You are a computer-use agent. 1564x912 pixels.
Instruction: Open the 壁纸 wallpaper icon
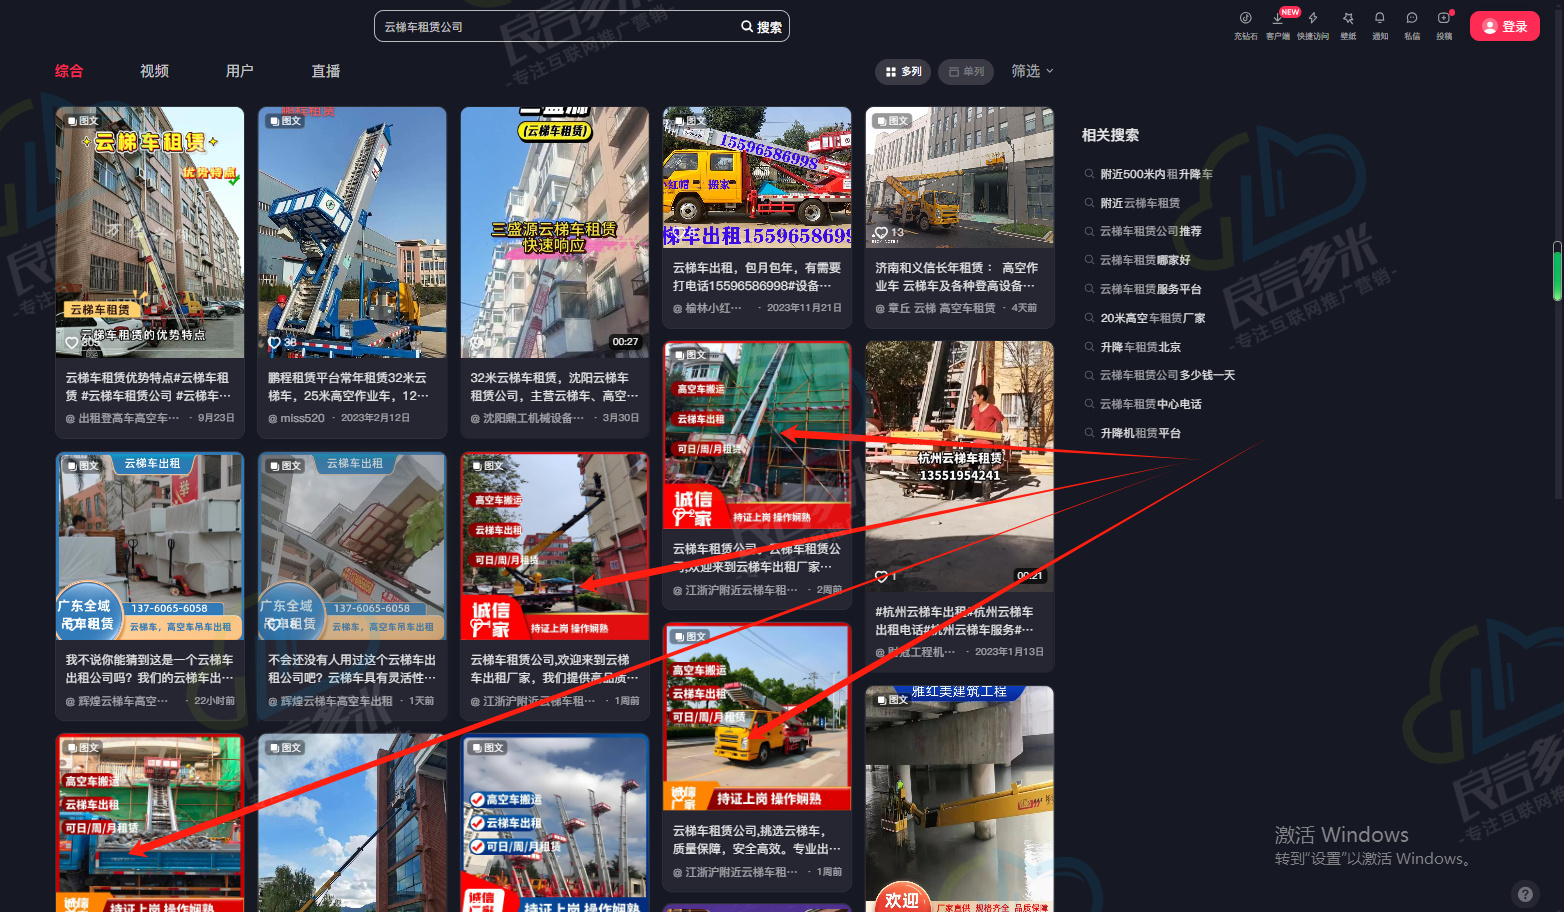(x=1348, y=19)
